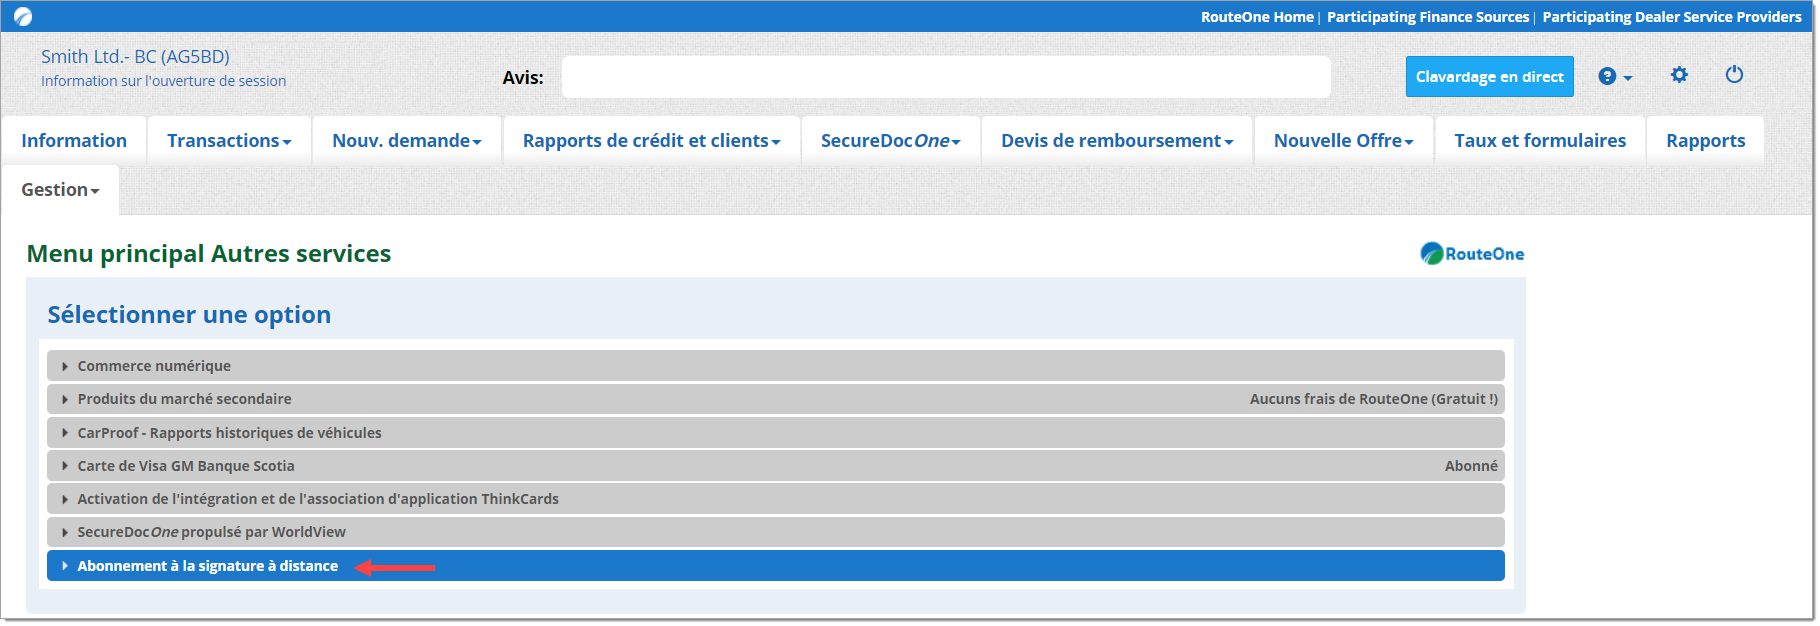Open the Nouvelle Offre dropdown menu

(1343, 141)
